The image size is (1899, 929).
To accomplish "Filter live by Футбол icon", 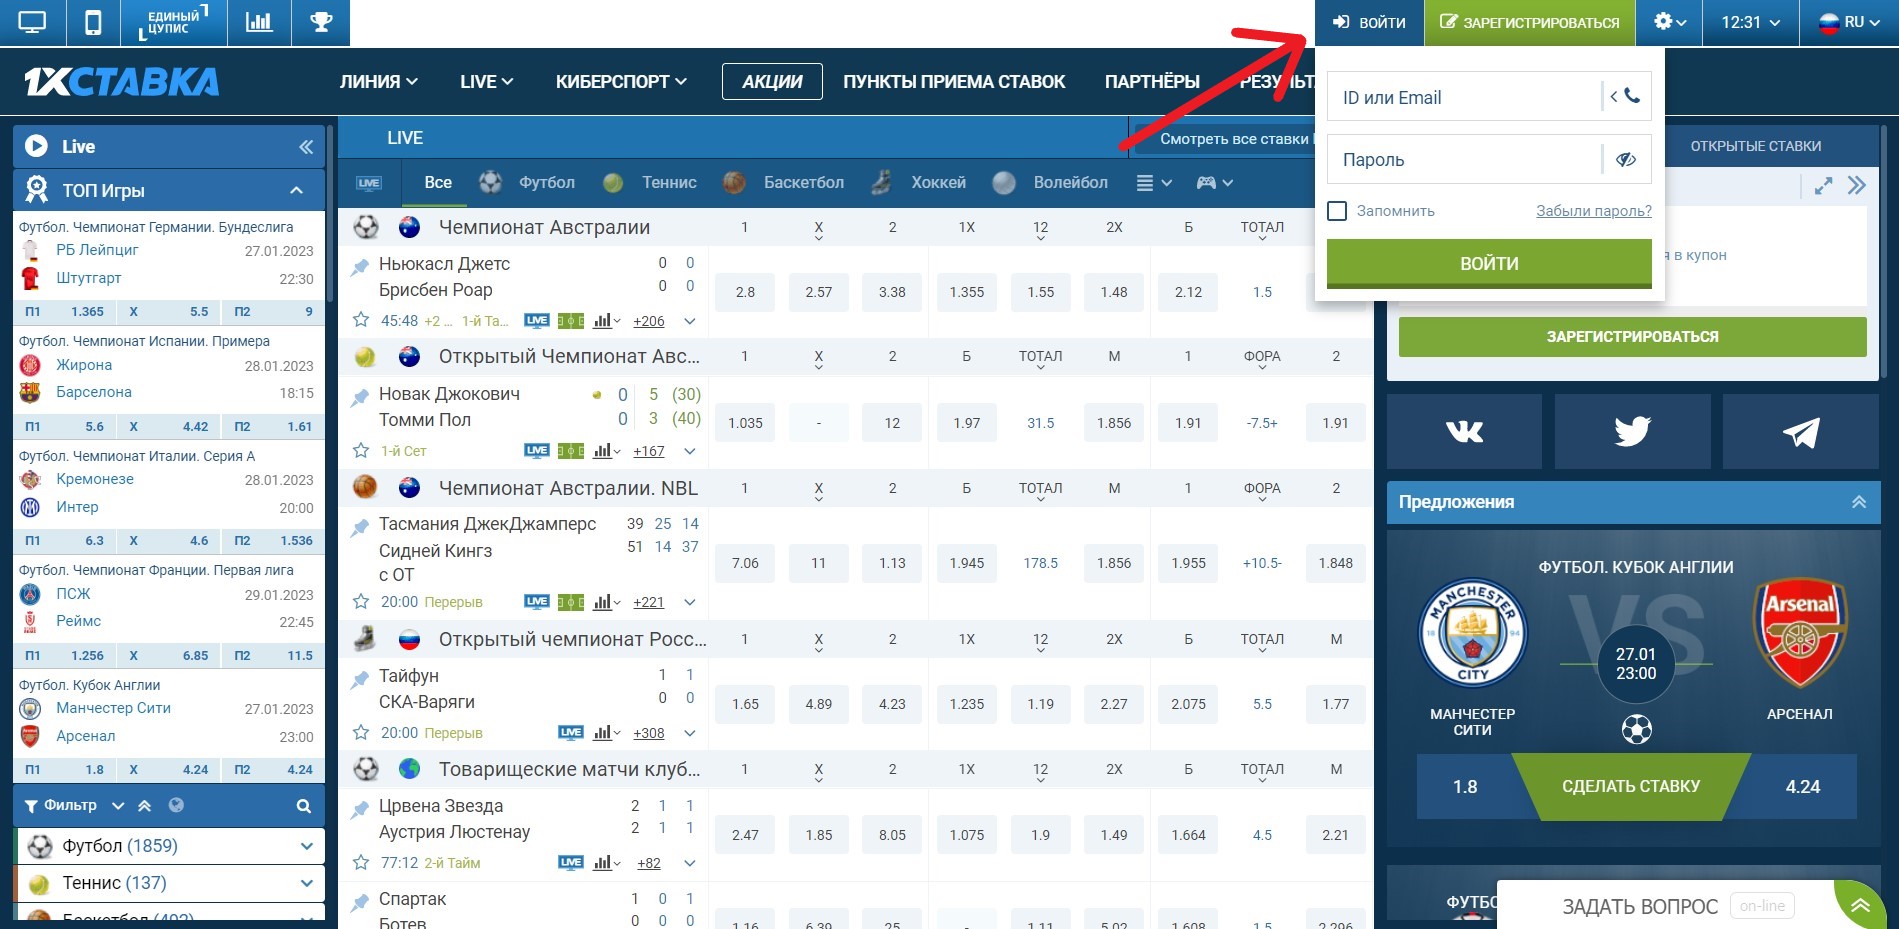I will pyautogui.click(x=490, y=182).
